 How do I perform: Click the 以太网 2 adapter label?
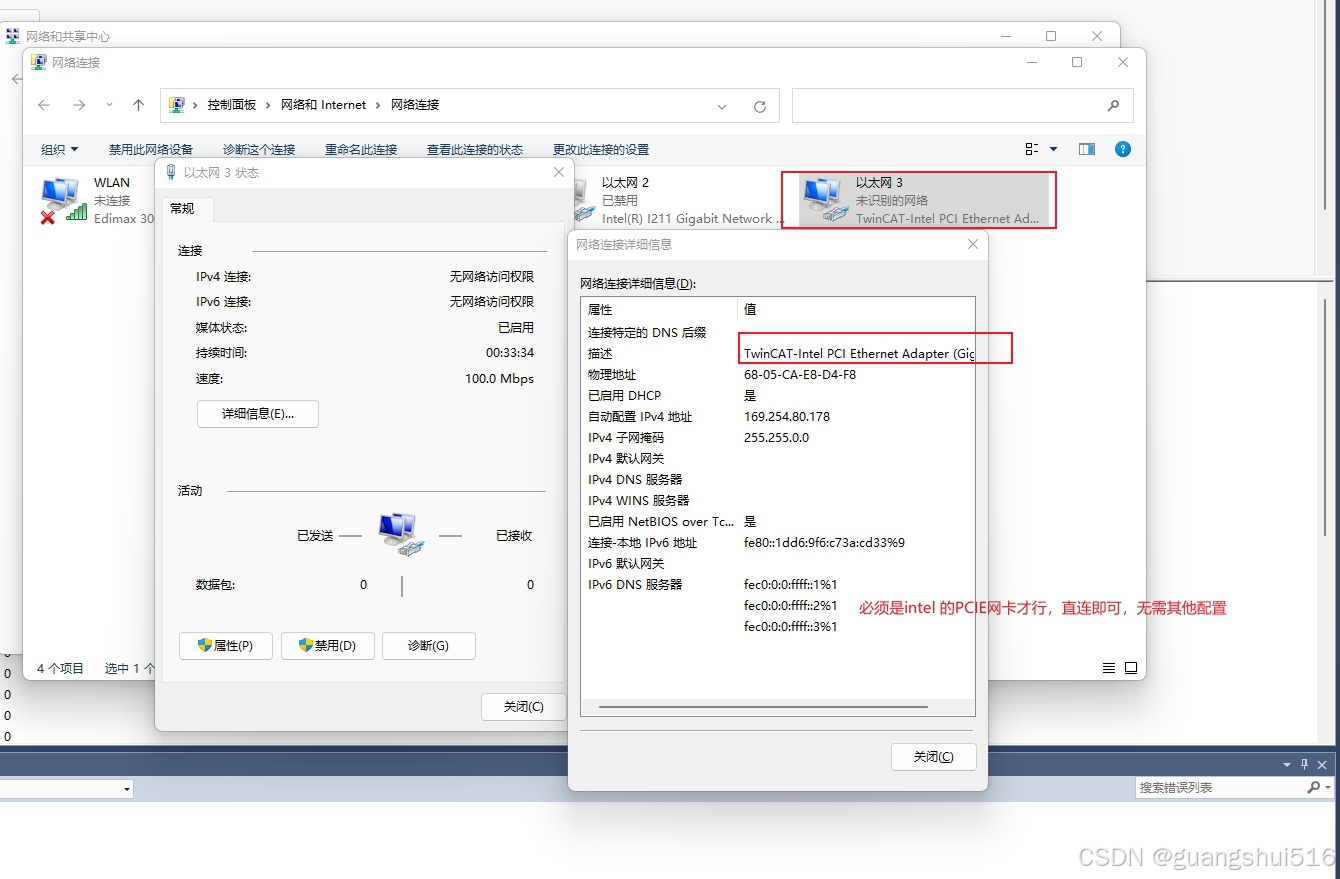click(x=625, y=183)
